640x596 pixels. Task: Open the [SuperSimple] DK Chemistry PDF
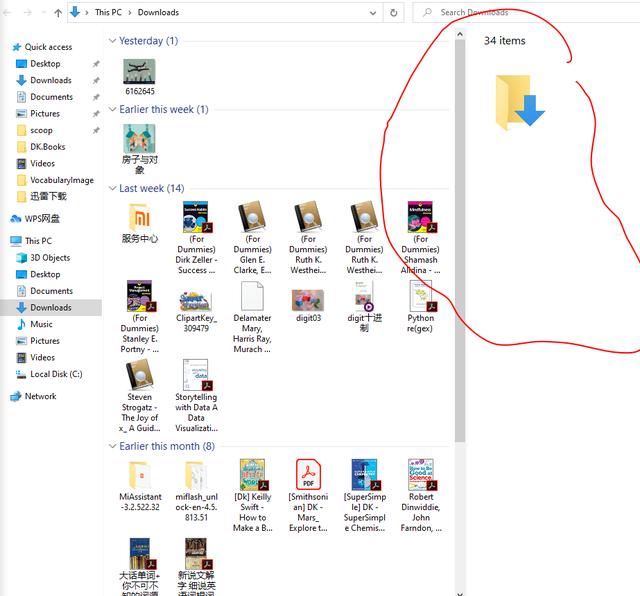(364, 496)
